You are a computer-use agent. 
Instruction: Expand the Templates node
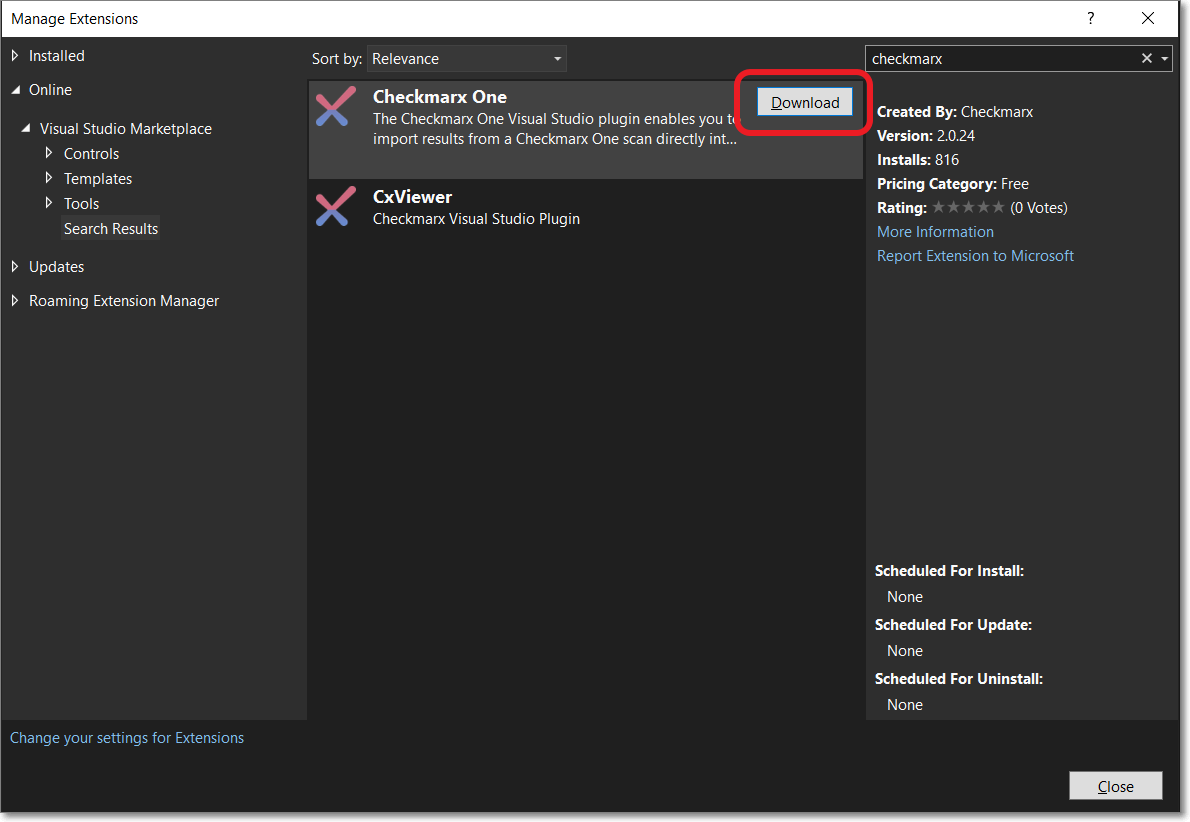point(49,178)
